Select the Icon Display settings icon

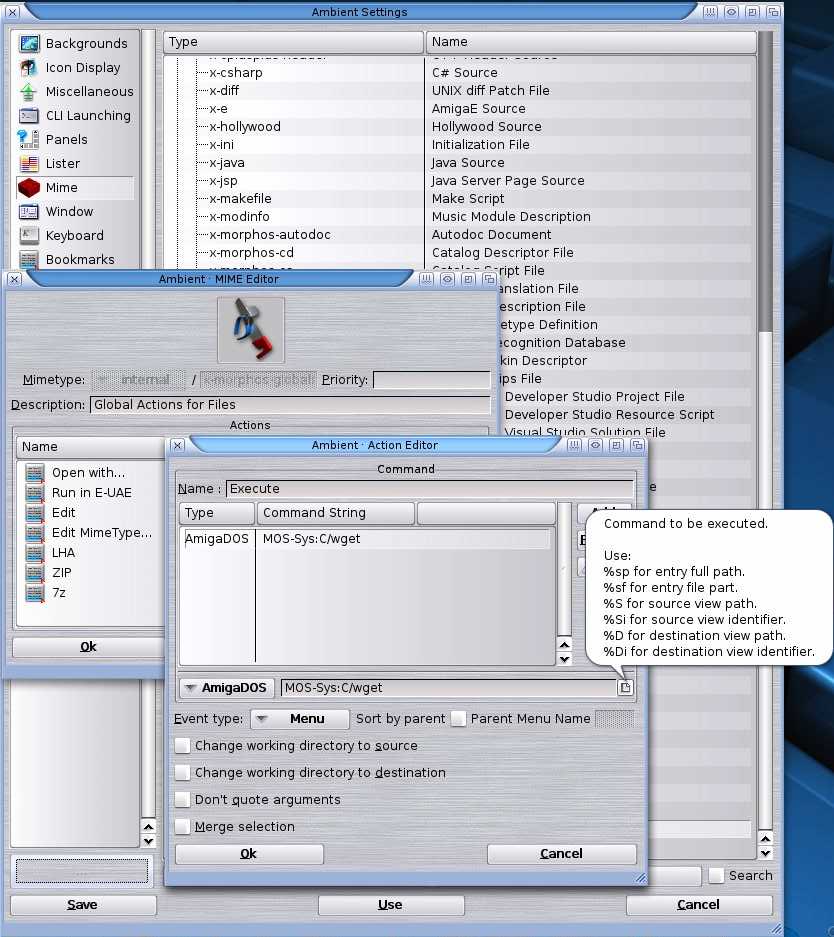pyautogui.click(x=29, y=68)
